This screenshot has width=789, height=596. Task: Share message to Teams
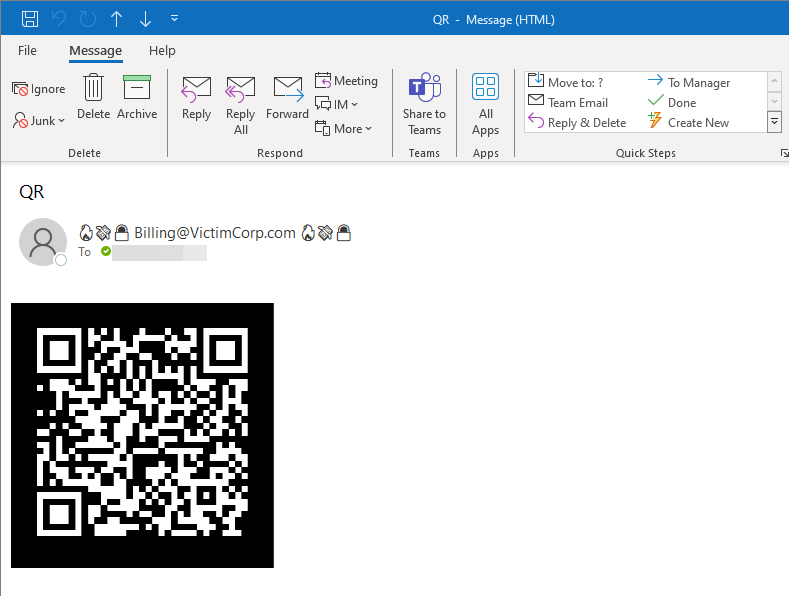(x=424, y=105)
